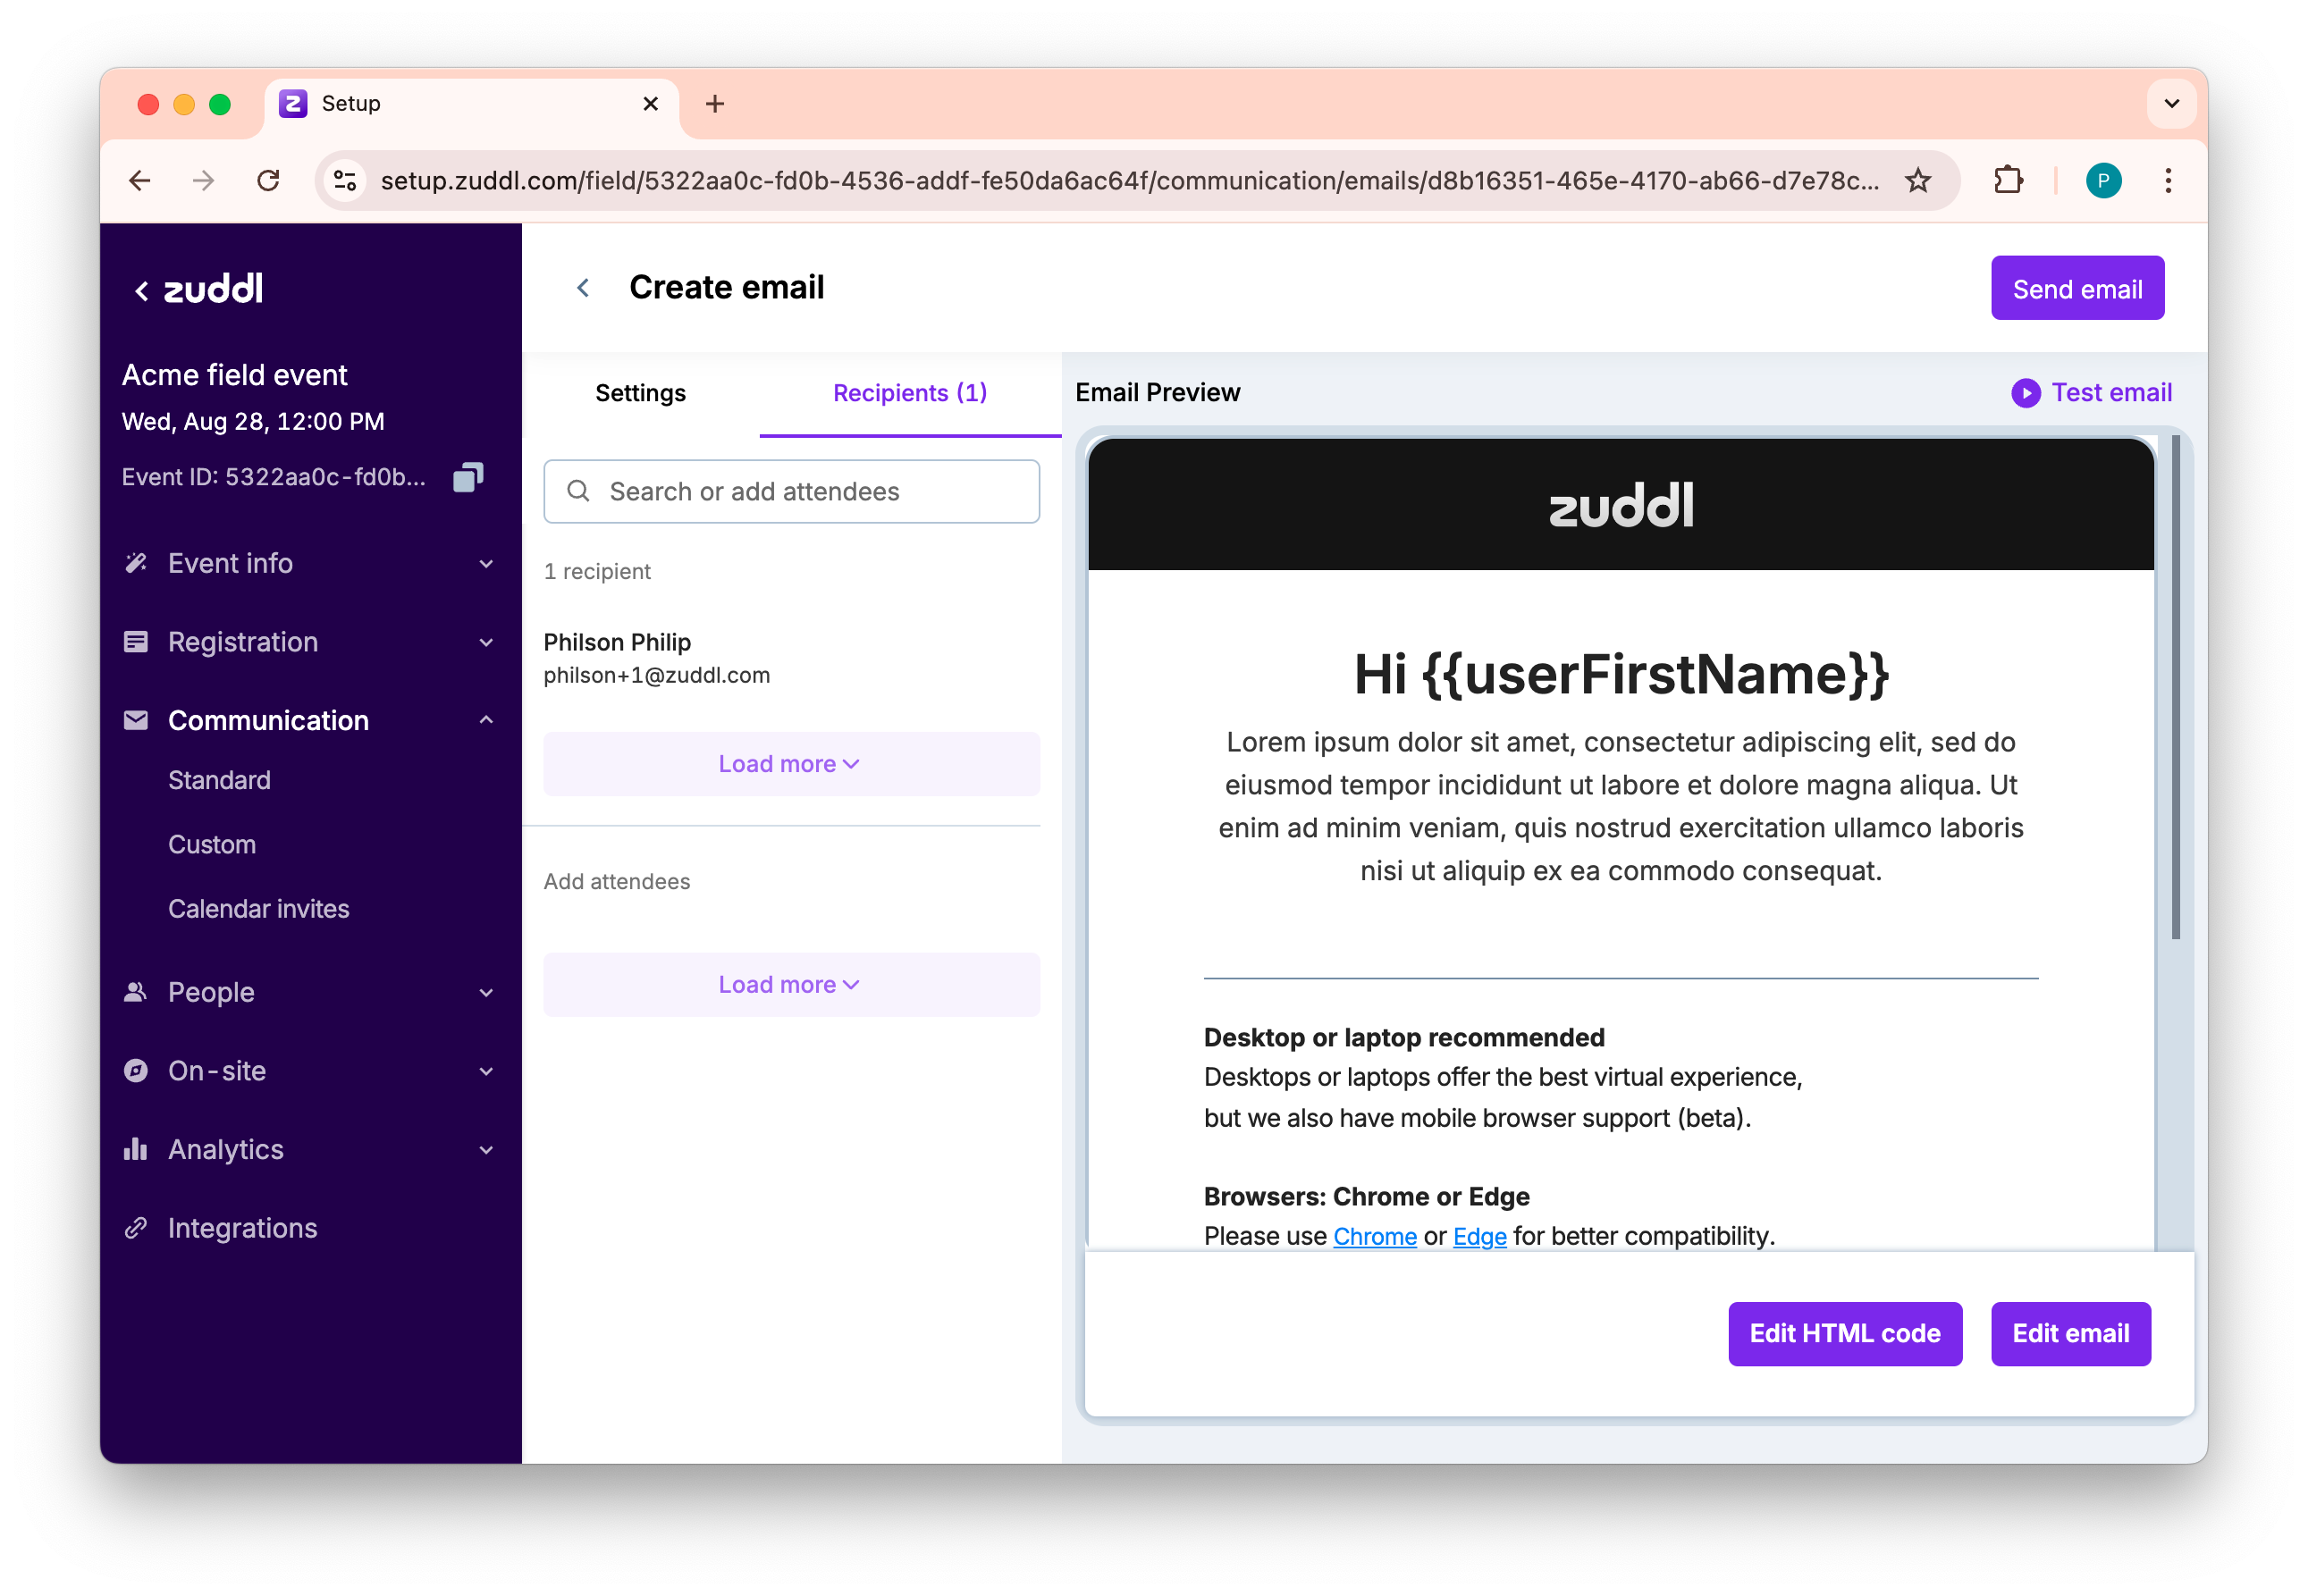Switch to the Settings tab
Viewport: 2308px width, 1596px height.
coord(640,393)
